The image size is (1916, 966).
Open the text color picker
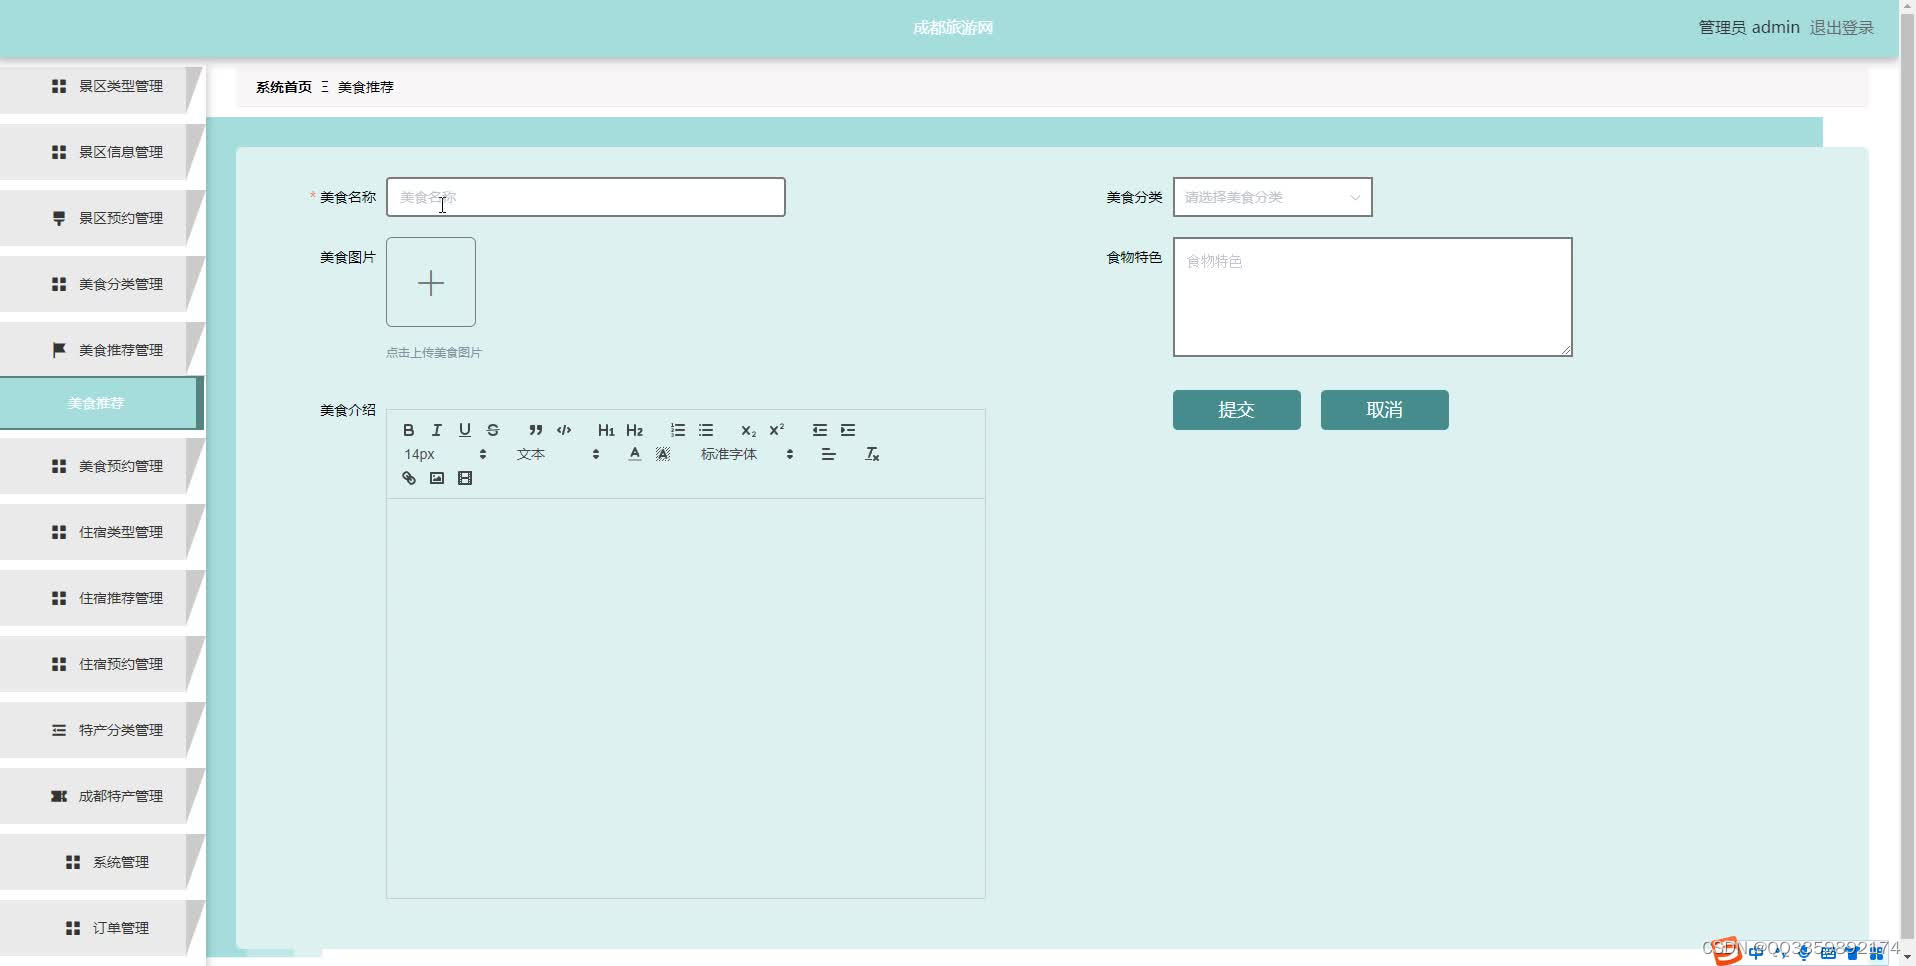pos(634,454)
